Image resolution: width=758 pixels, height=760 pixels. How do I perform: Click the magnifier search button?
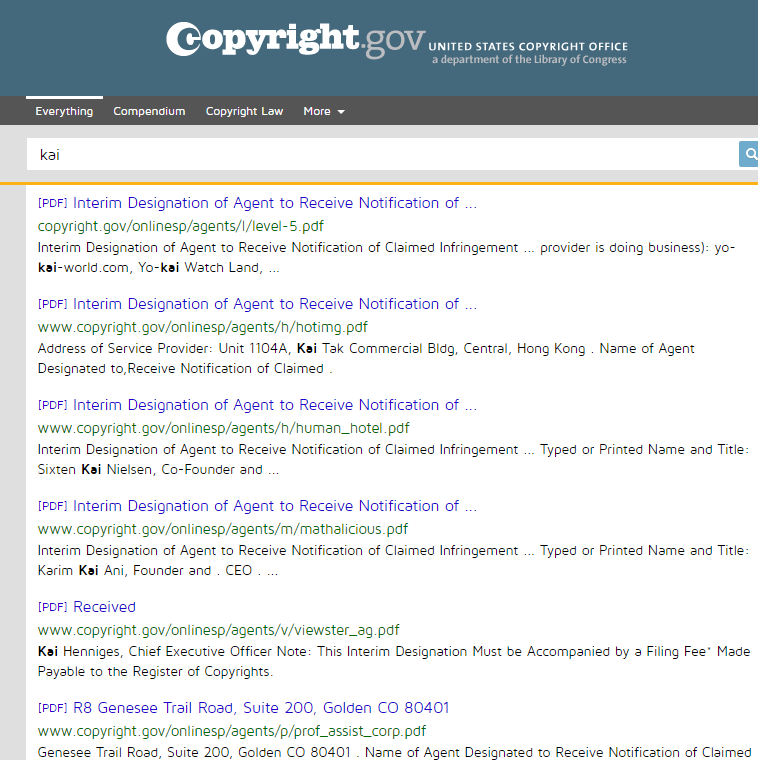coord(749,154)
